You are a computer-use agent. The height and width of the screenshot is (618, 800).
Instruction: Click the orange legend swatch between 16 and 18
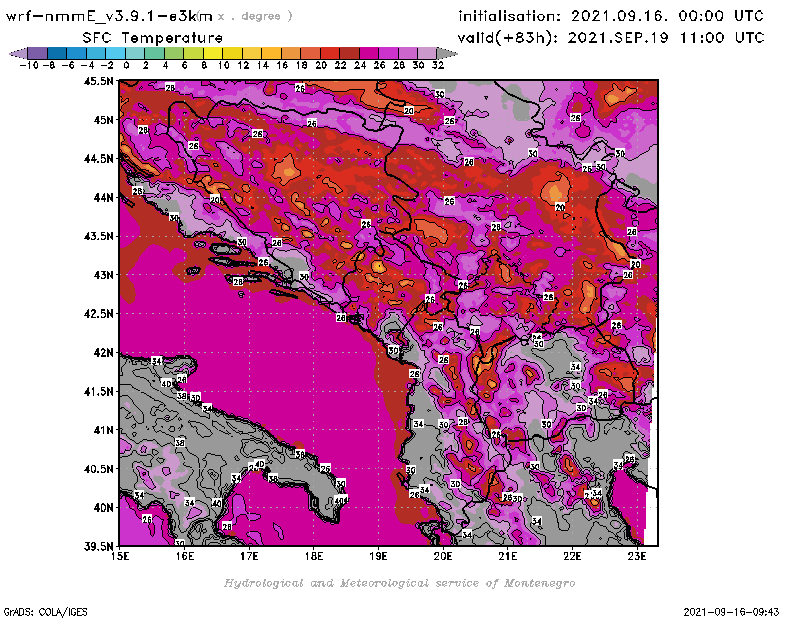click(290, 53)
